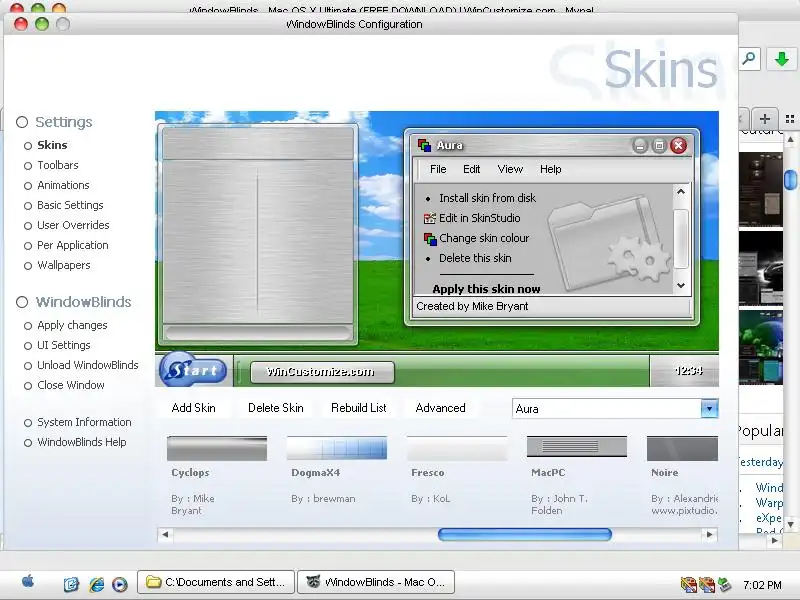This screenshot has height=600, width=800.
Task: Click the skin list scroll left arrow
Action: click(x=165, y=535)
